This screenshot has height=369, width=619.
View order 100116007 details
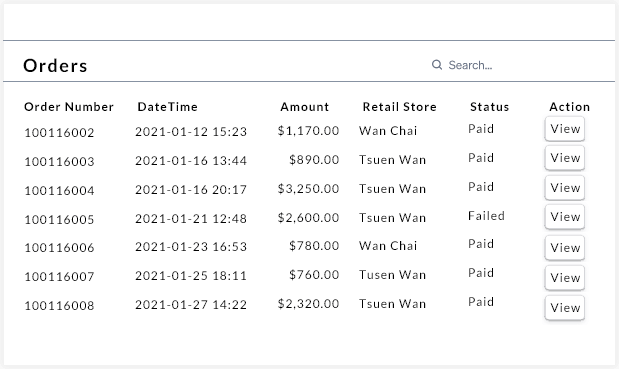565,278
